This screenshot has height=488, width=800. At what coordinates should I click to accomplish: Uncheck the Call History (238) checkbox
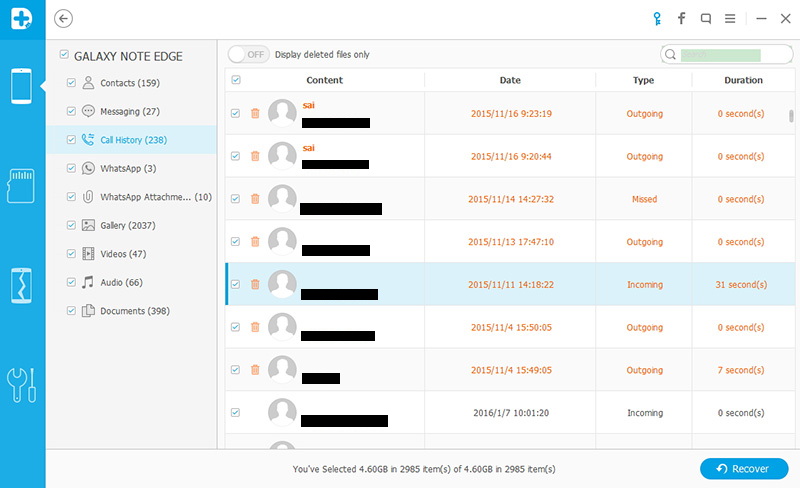[x=71, y=139]
